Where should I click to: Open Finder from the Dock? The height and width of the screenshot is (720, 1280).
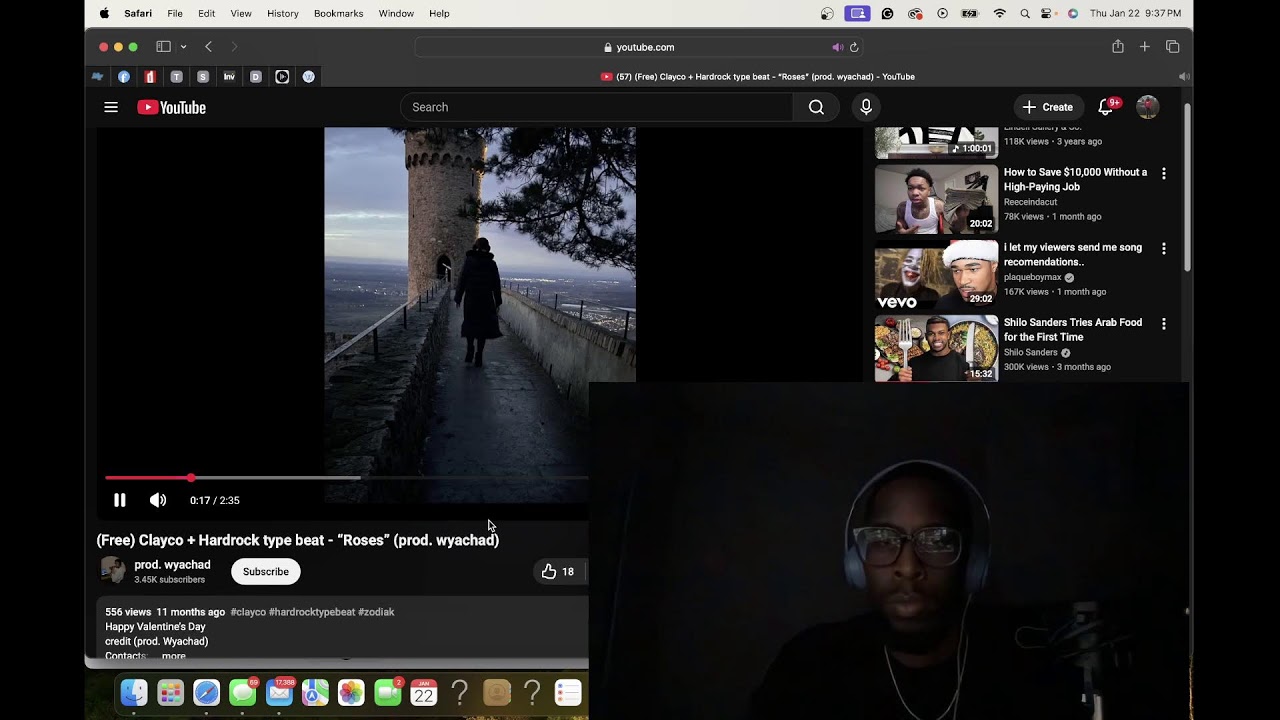[134, 692]
